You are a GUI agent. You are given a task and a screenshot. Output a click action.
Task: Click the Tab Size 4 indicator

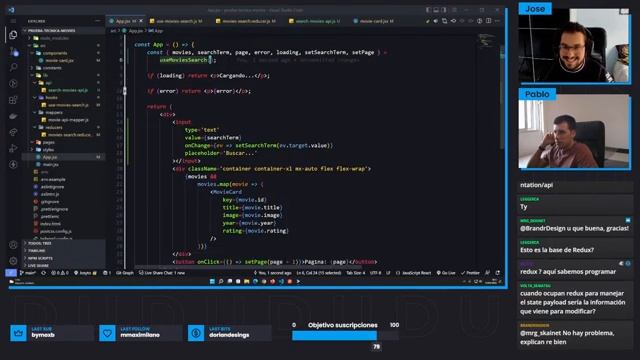356,273
